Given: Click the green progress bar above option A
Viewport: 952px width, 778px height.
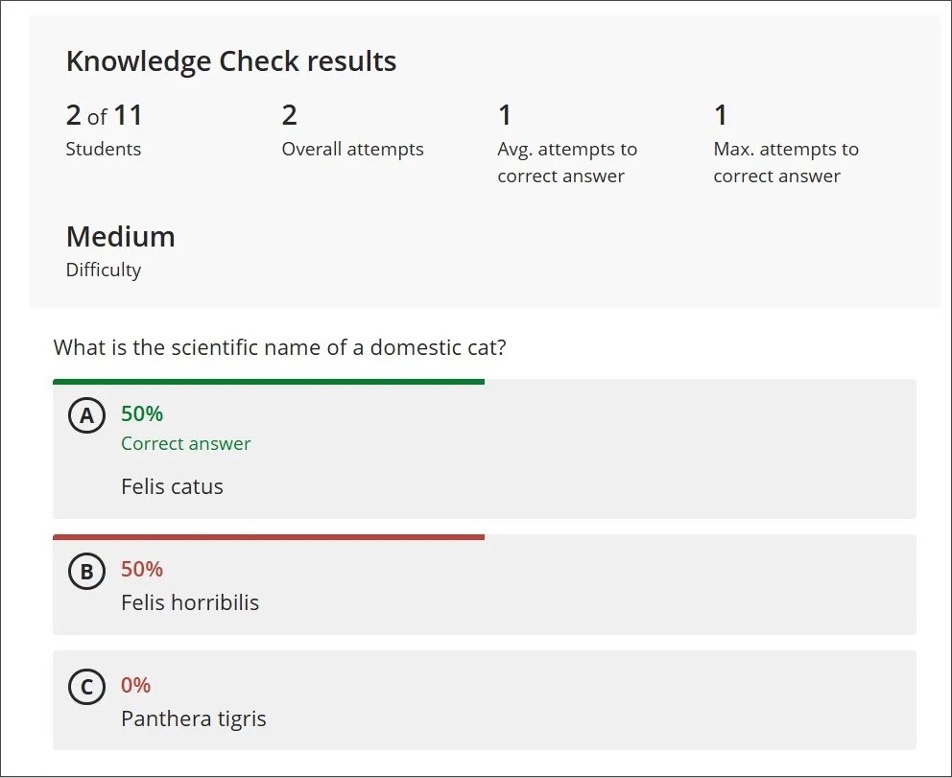Looking at the screenshot, I should point(268,380).
